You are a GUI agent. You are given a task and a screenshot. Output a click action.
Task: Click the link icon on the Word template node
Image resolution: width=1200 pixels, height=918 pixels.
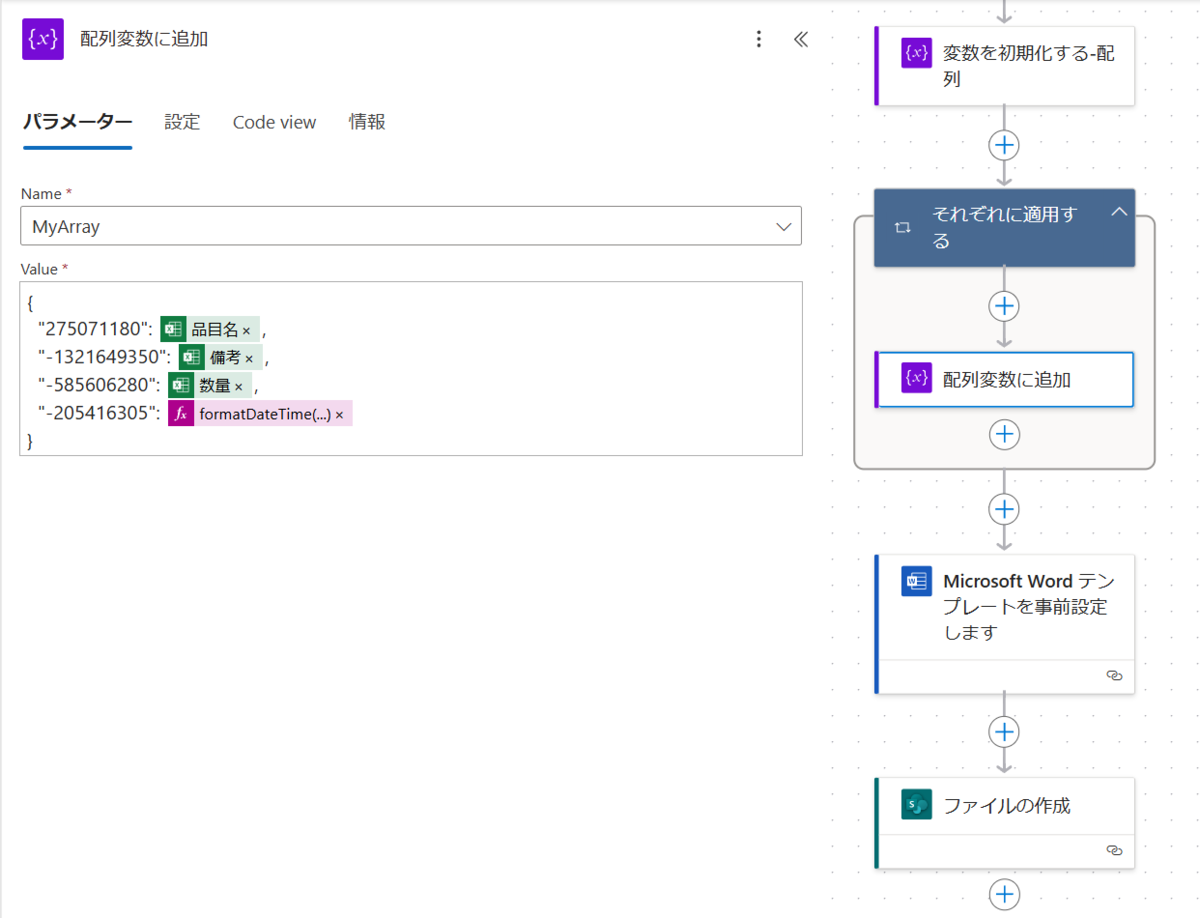click(1116, 676)
